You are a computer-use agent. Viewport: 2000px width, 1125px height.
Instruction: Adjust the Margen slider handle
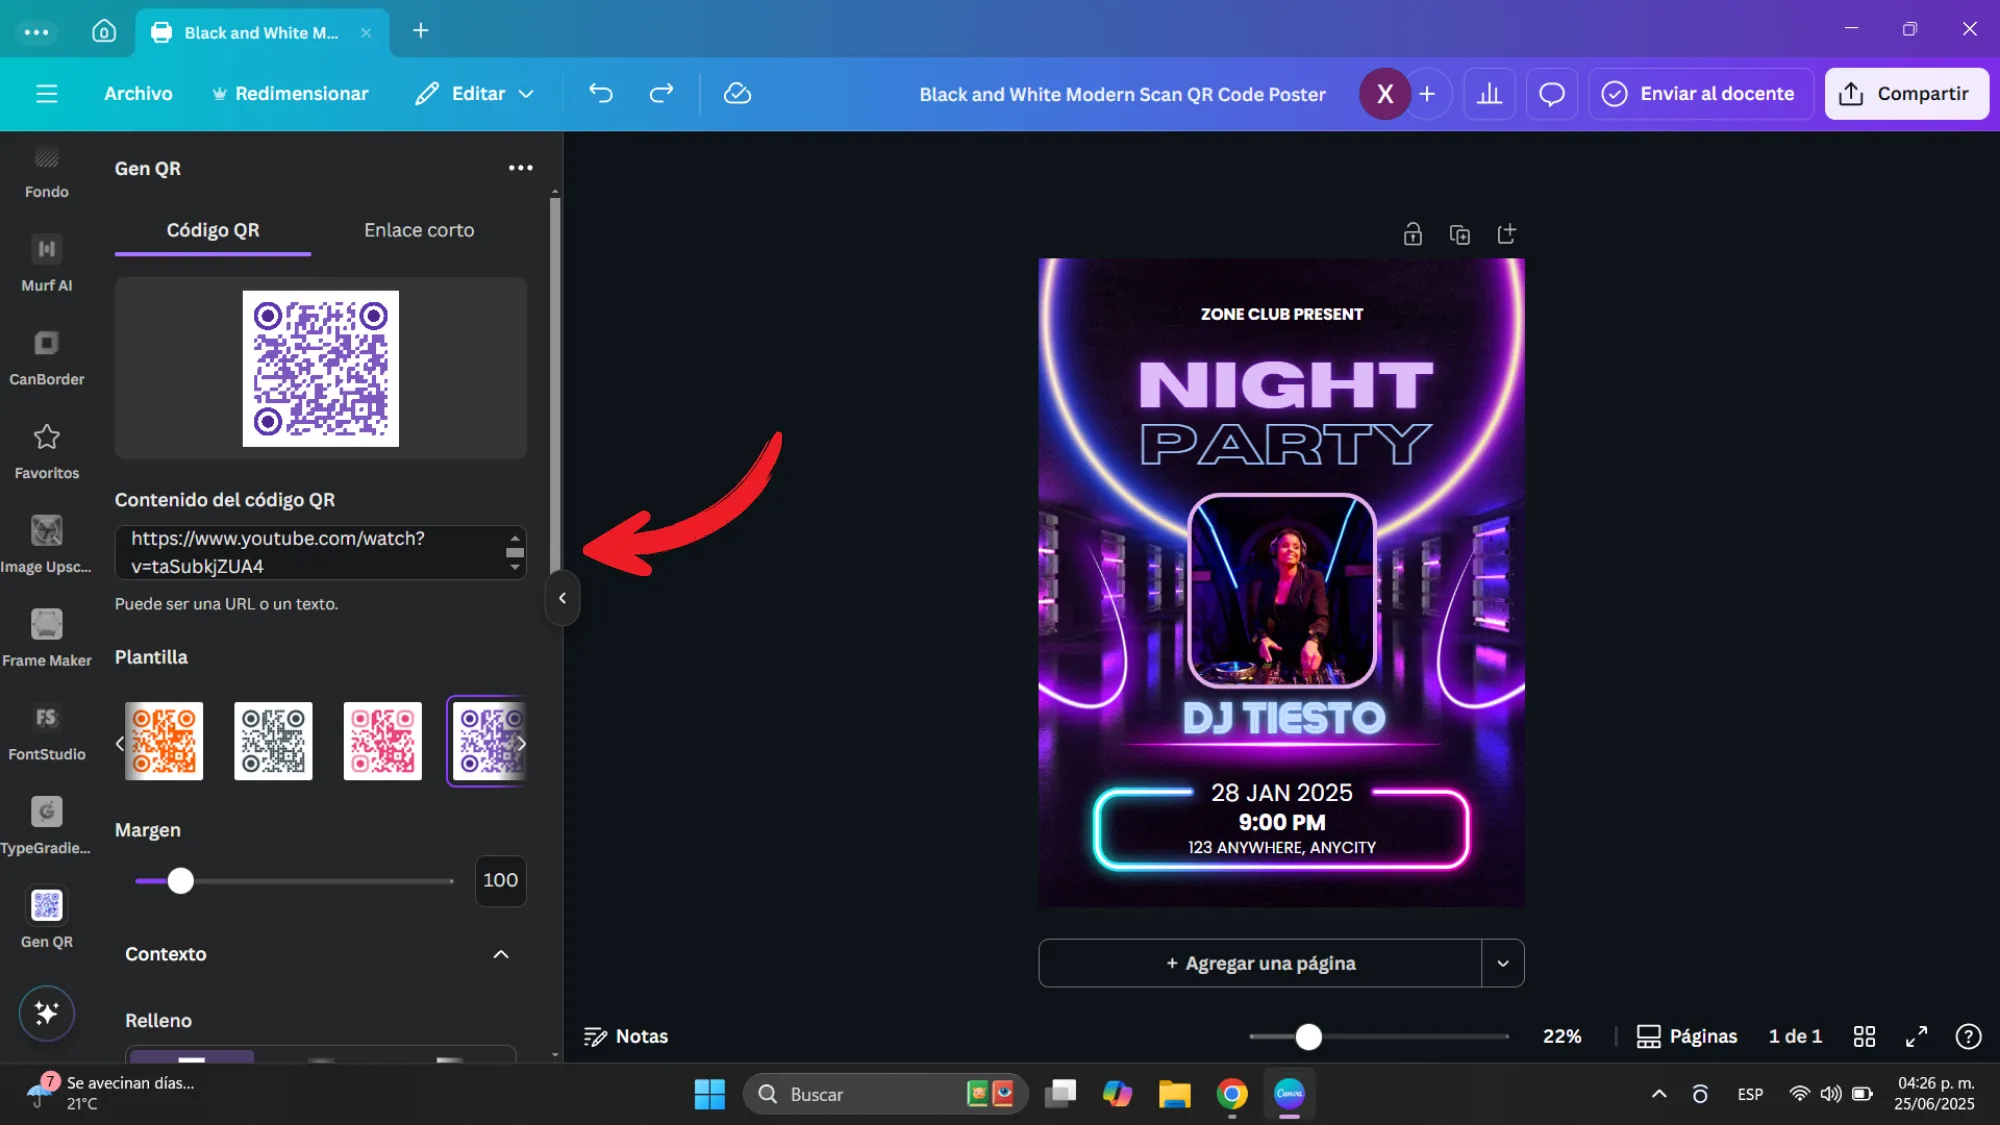pyautogui.click(x=180, y=881)
